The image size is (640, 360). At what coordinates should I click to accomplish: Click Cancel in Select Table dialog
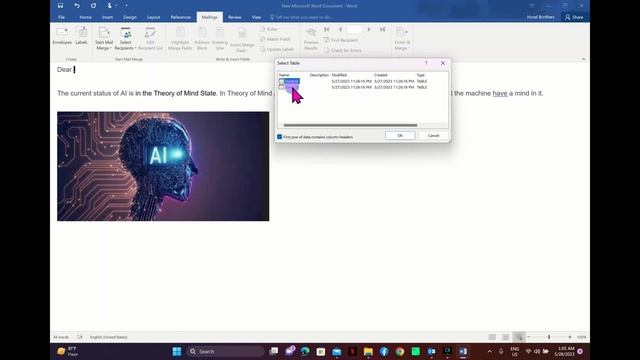click(433, 136)
